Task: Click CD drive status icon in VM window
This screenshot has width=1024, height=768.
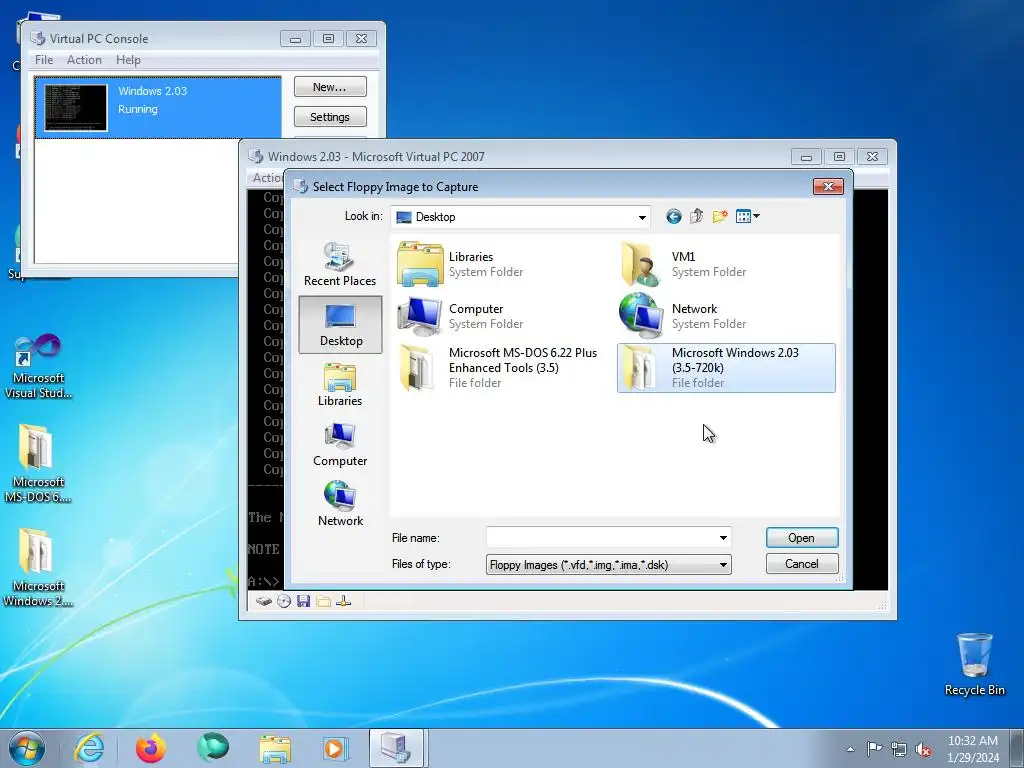Action: point(283,601)
